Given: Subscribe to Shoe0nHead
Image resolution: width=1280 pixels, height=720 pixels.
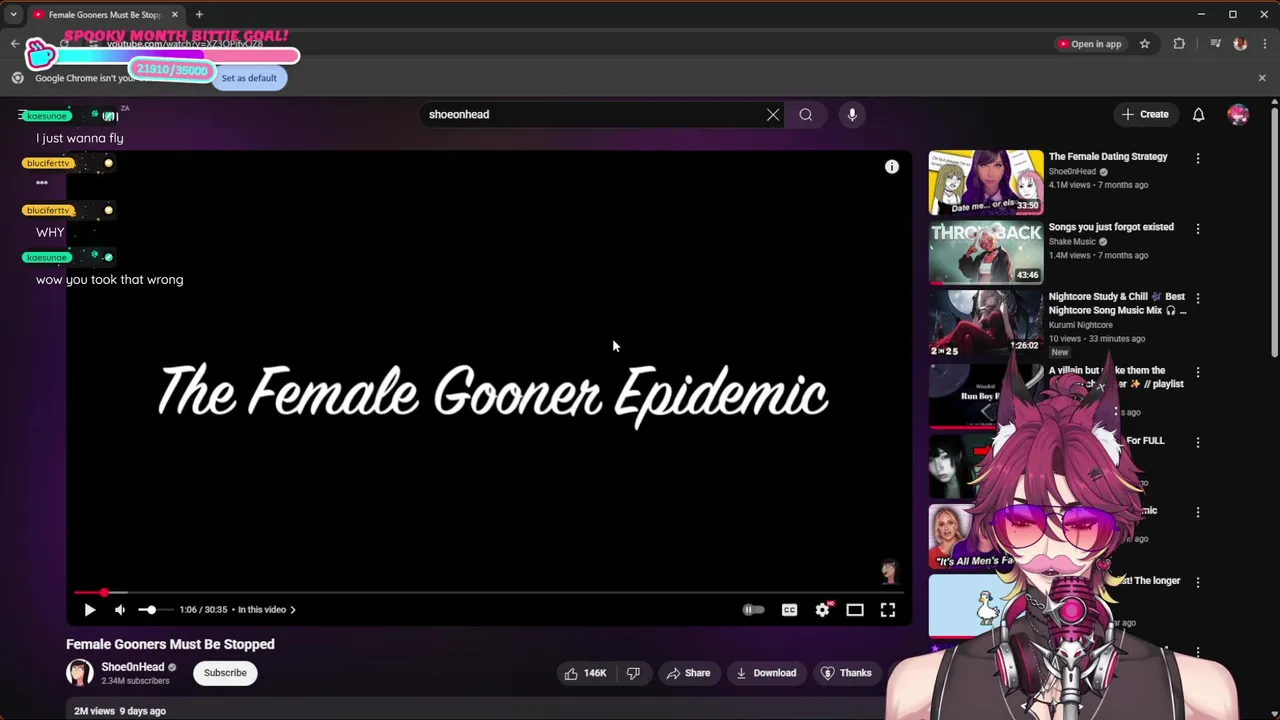Looking at the screenshot, I should (225, 673).
